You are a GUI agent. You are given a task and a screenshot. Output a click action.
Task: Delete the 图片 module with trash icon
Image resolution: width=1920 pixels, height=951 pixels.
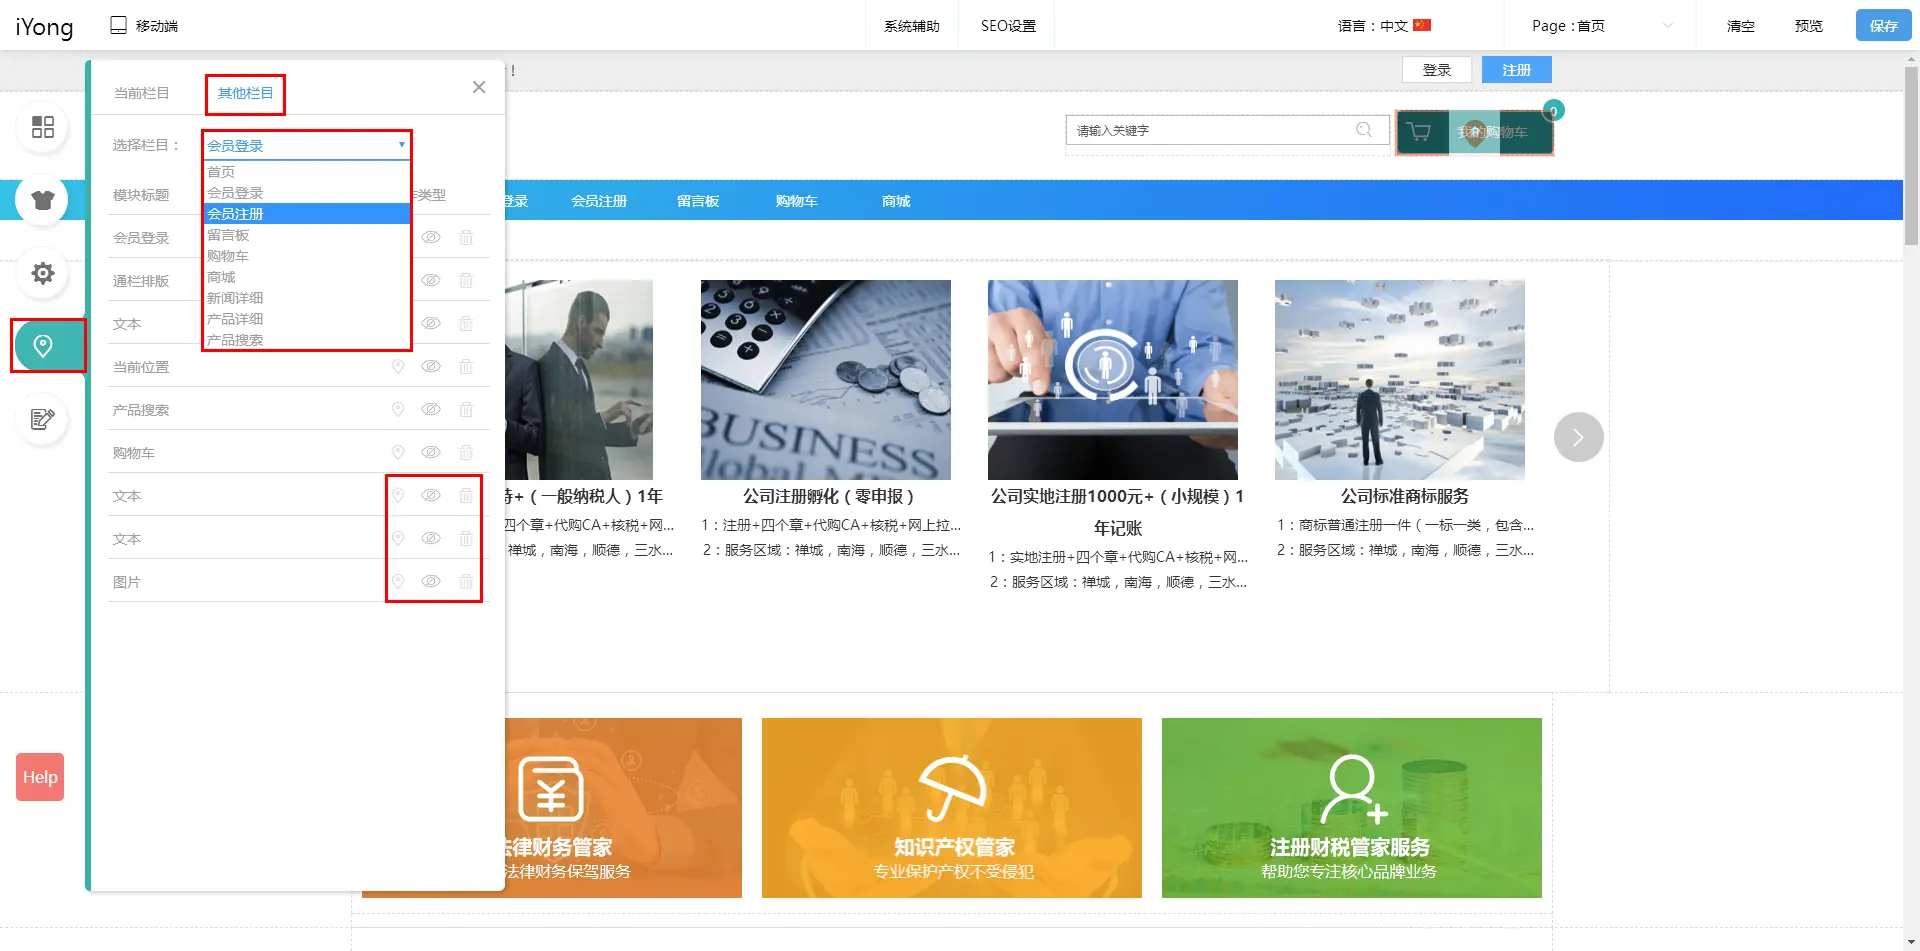coord(466,582)
